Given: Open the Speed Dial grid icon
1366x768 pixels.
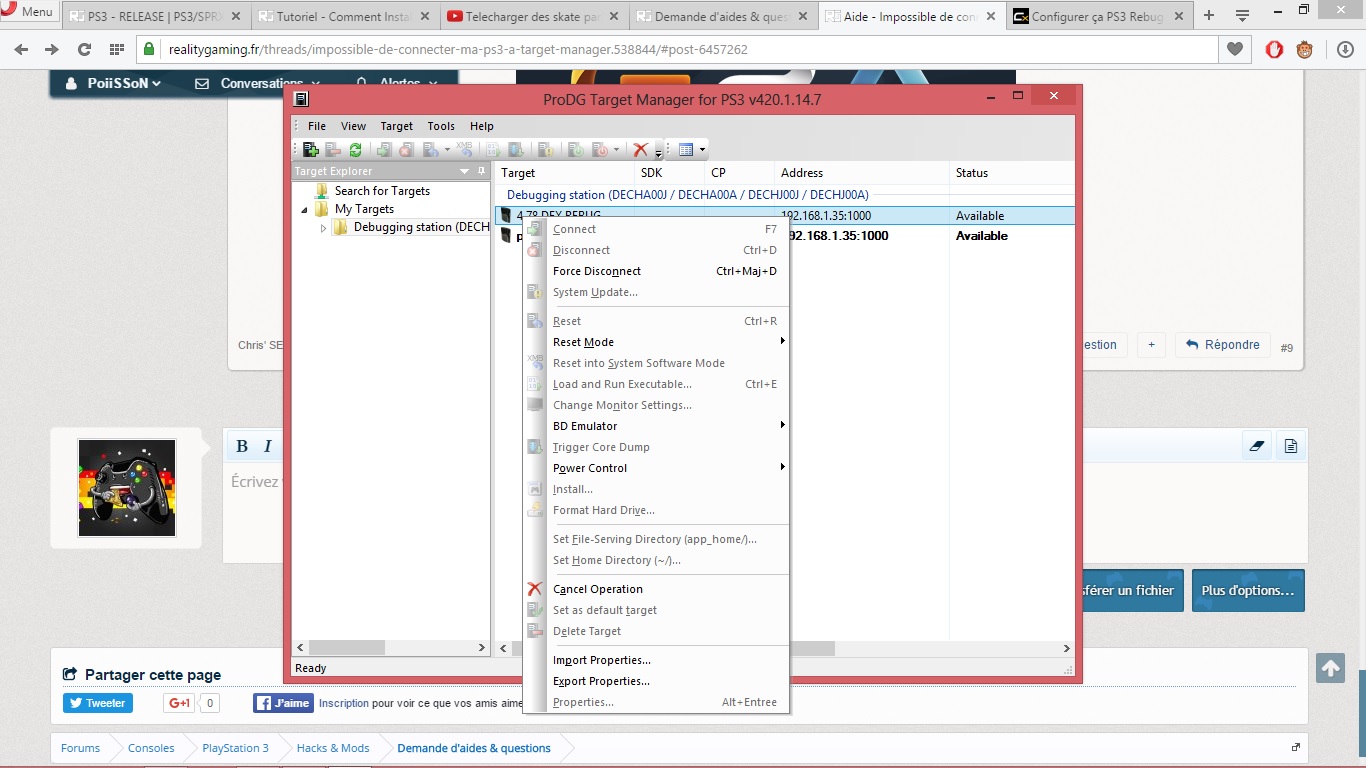Looking at the screenshot, I should pos(117,50).
